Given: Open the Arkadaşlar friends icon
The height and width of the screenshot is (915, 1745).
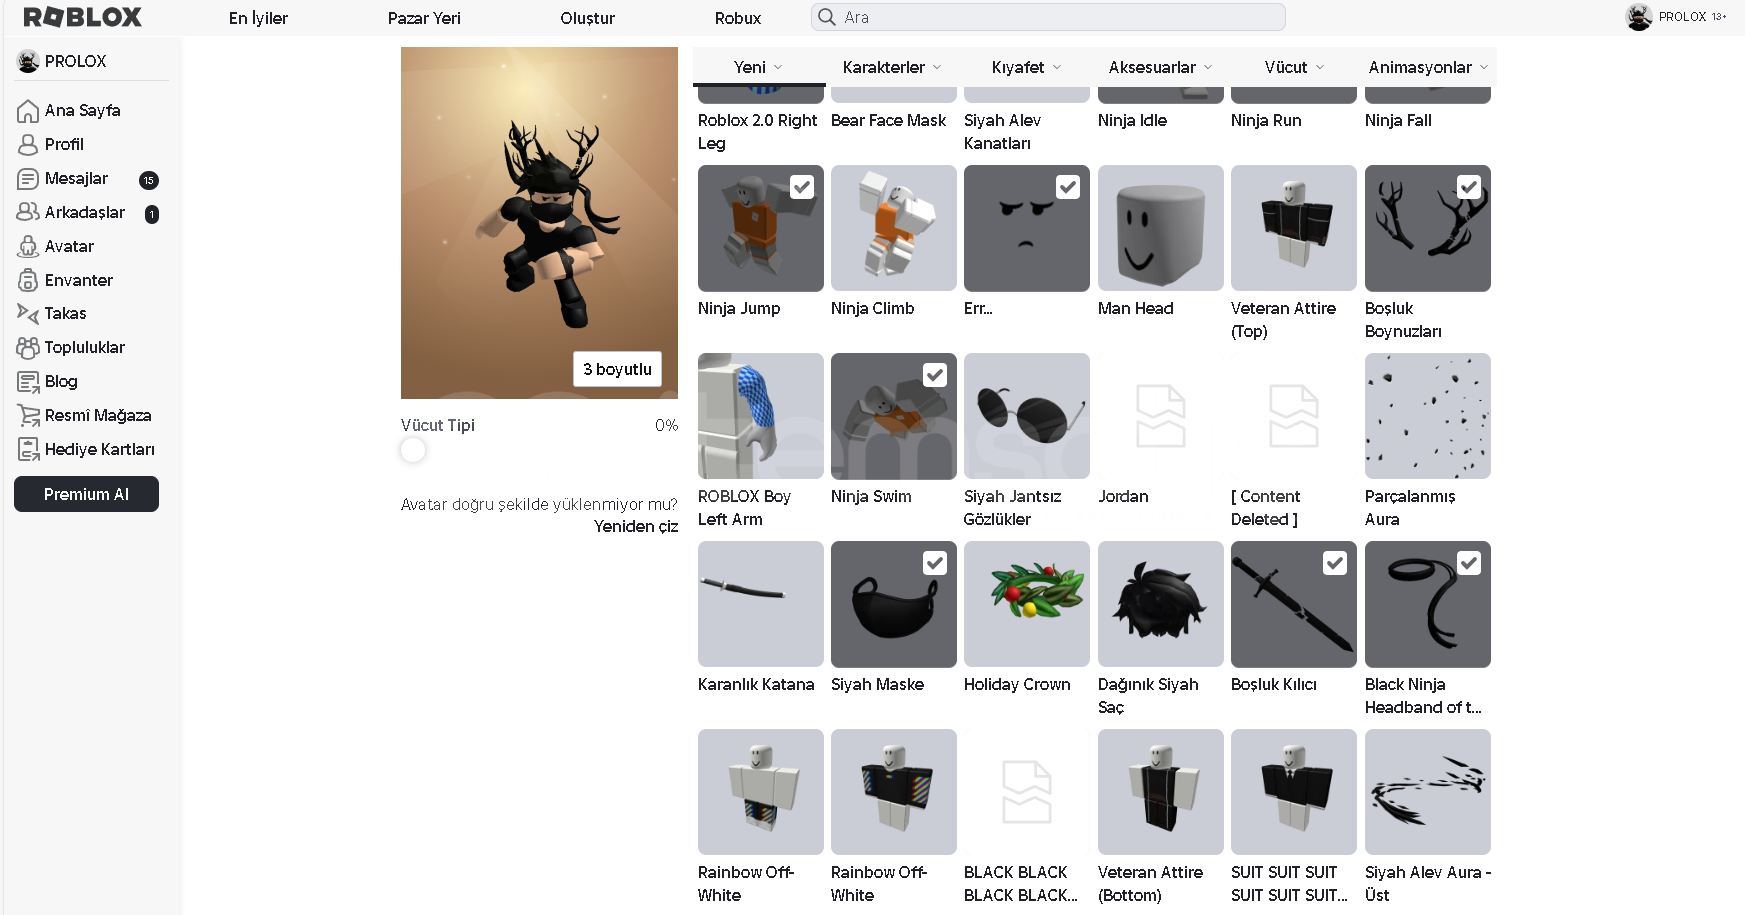Looking at the screenshot, I should (x=28, y=212).
